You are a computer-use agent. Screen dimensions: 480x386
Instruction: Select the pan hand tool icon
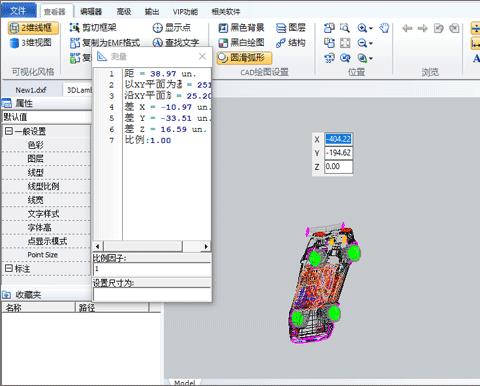(384, 28)
